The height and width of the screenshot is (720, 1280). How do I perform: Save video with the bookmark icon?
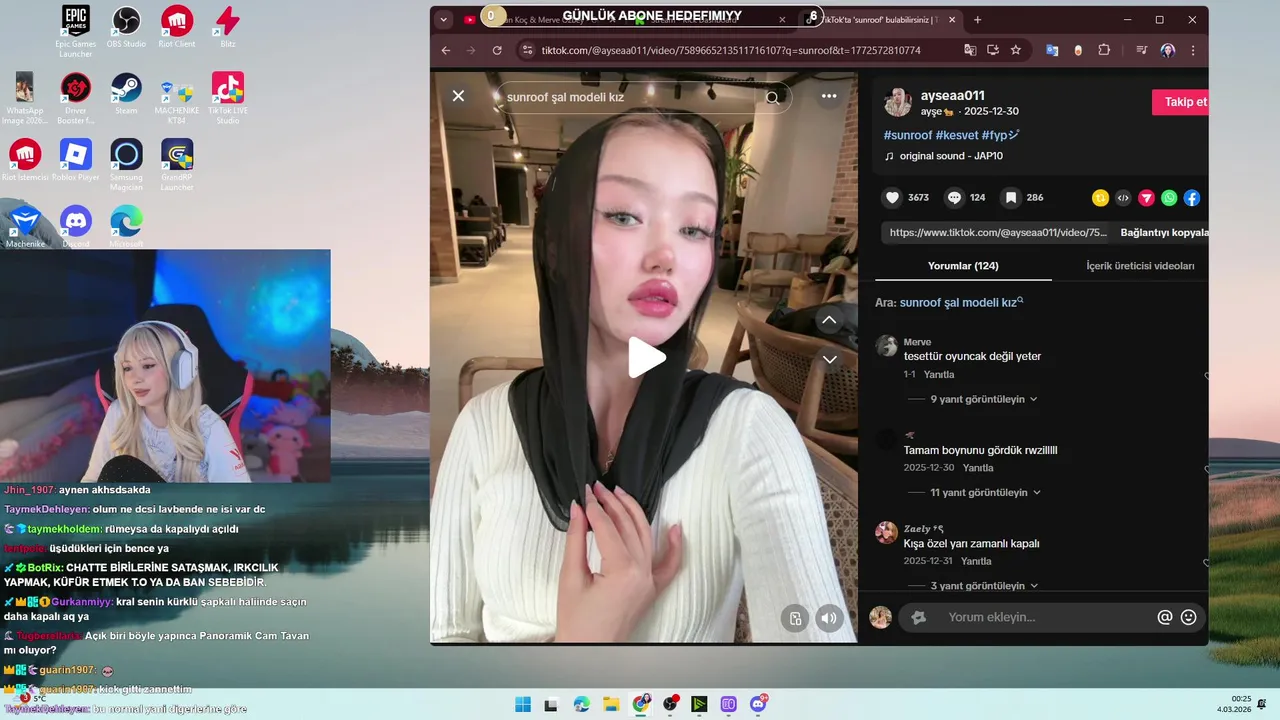(x=1011, y=198)
